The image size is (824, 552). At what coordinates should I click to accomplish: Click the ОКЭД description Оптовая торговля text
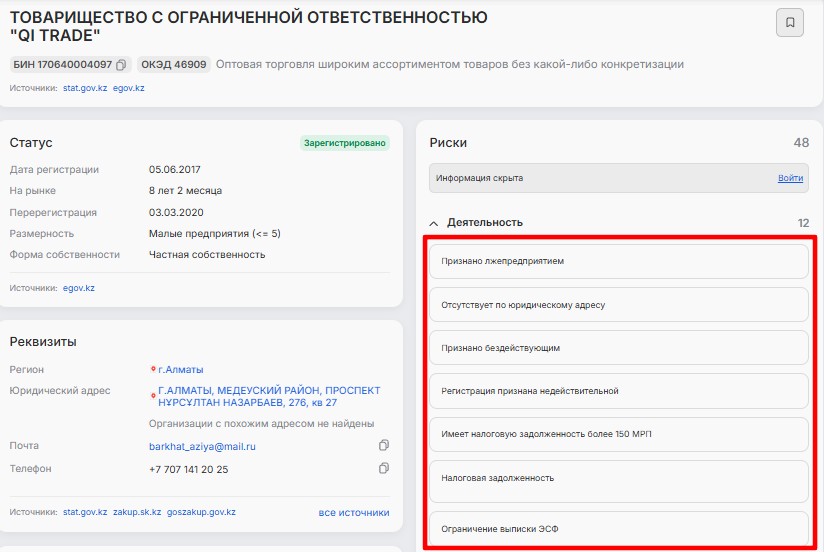pos(450,64)
